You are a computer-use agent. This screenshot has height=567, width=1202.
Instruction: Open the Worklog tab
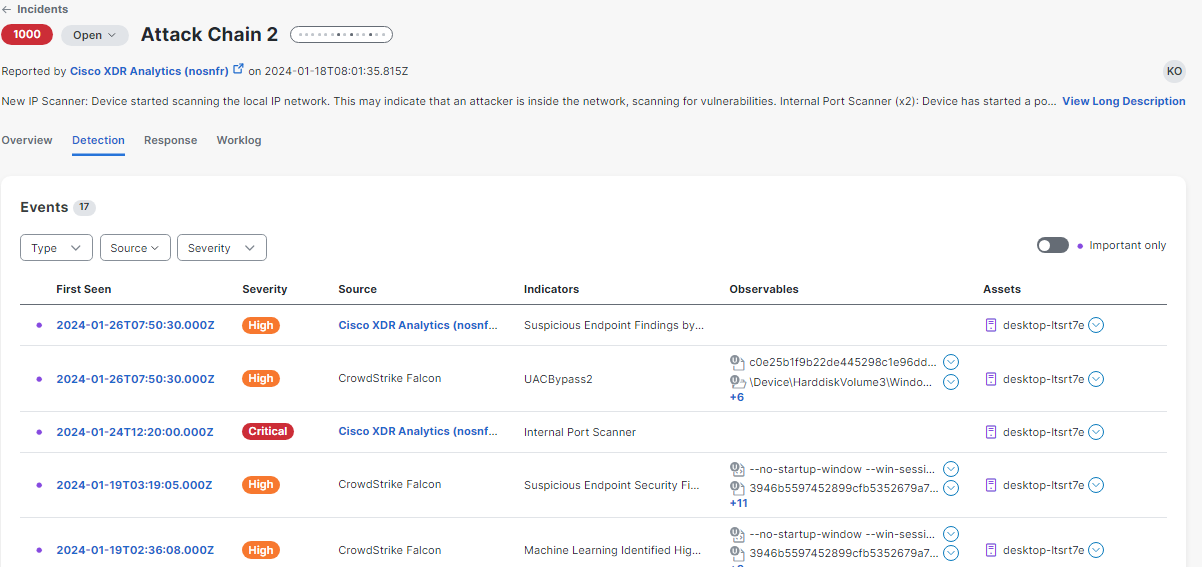[239, 140]
